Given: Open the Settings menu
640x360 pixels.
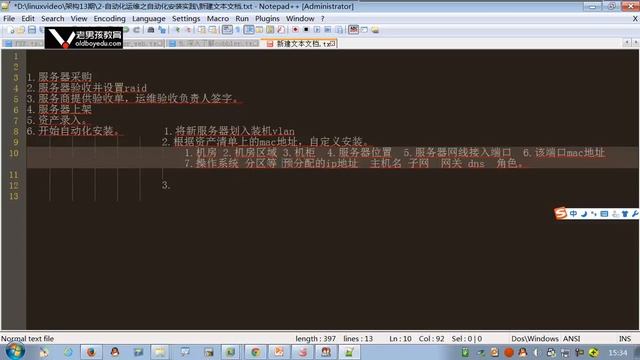Looking at the screenshot, I should tap(186, 18).
